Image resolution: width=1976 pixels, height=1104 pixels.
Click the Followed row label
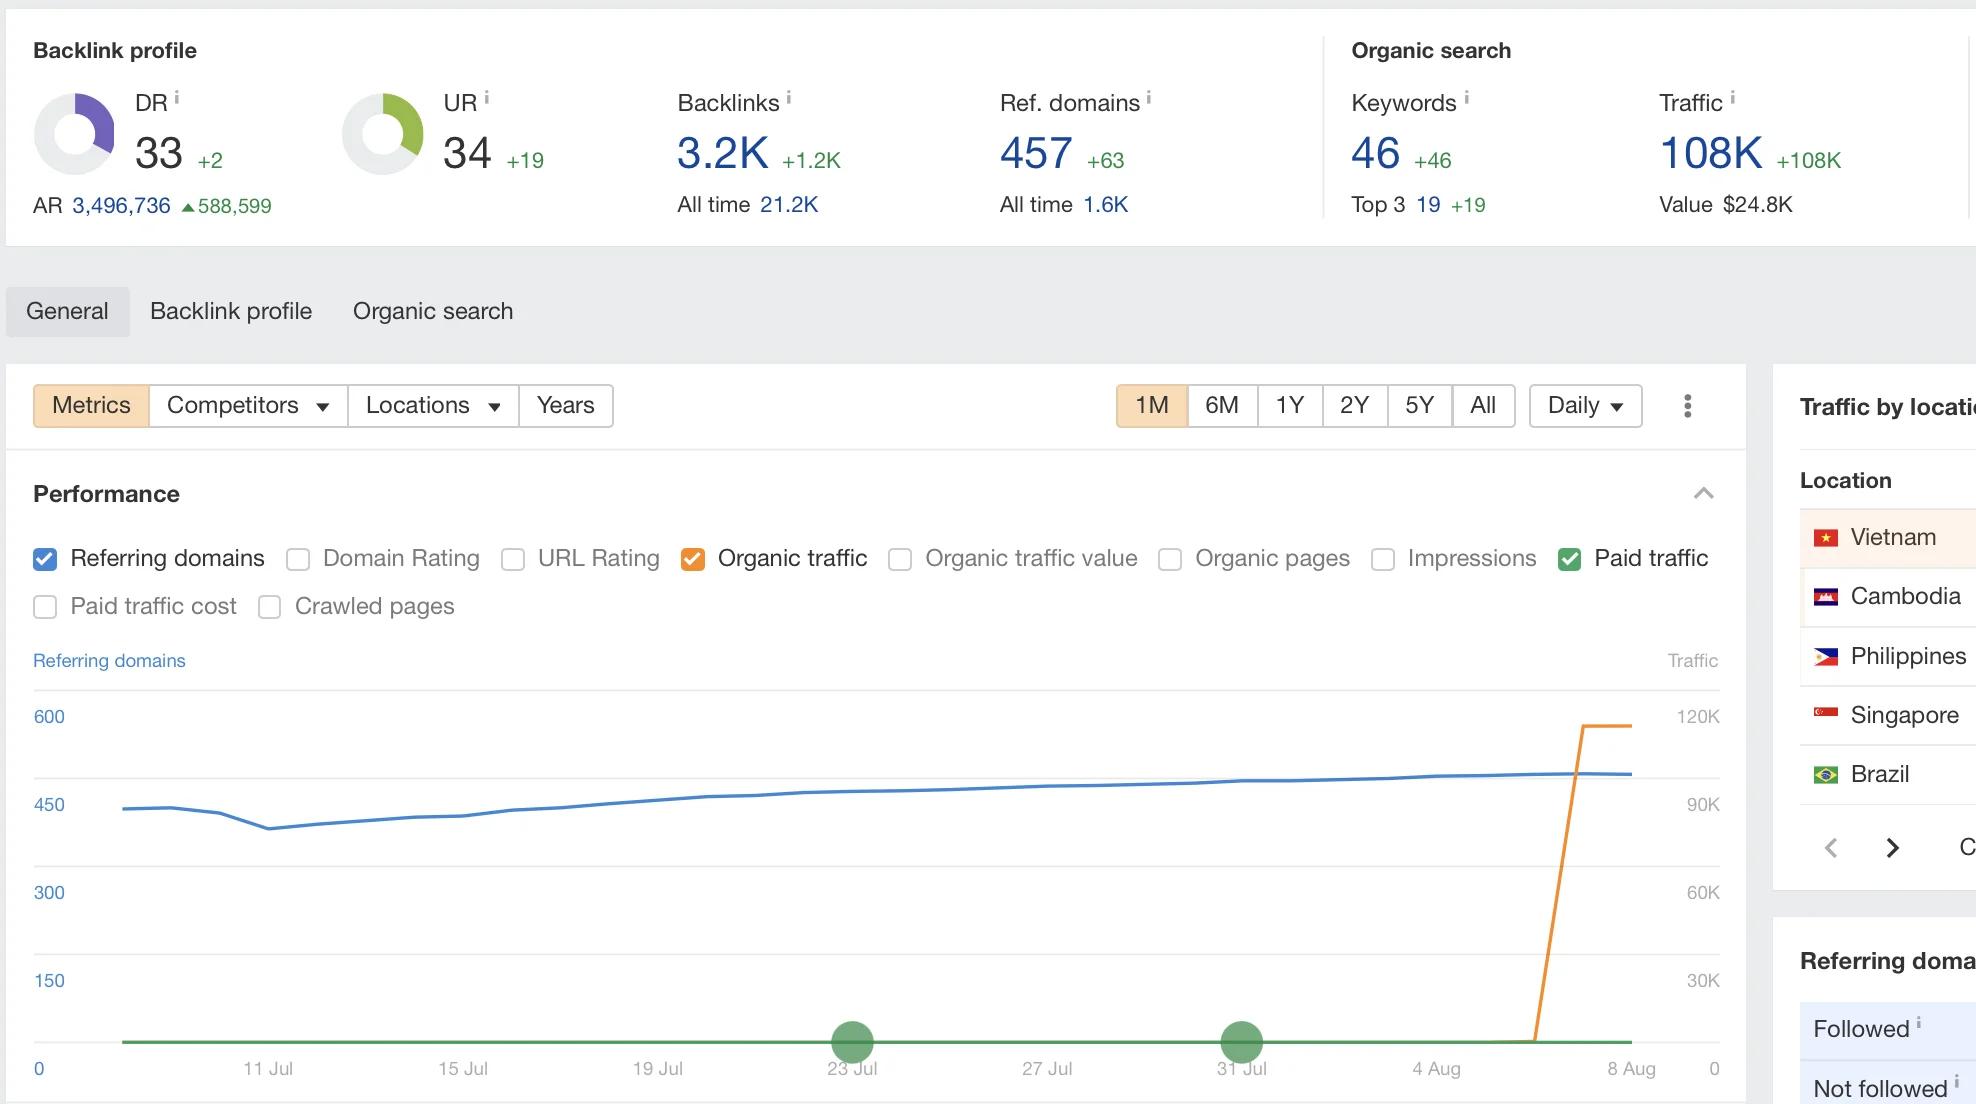point(1861,1030)
